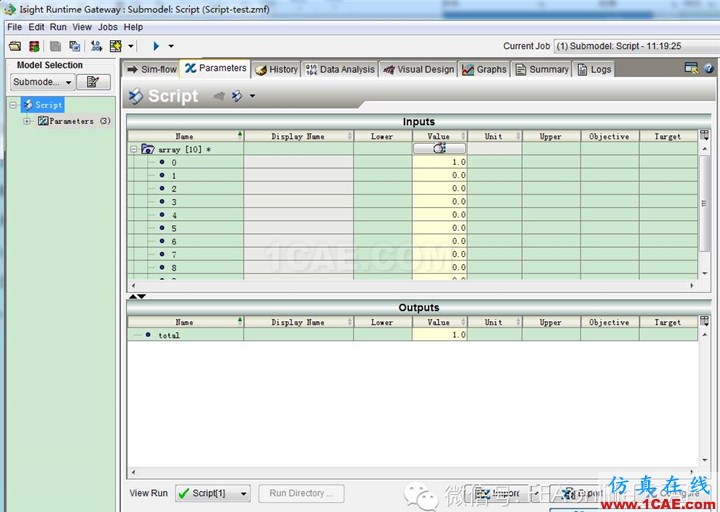Open the Logs tab
720x512 pixels.
tap(594, 69)
